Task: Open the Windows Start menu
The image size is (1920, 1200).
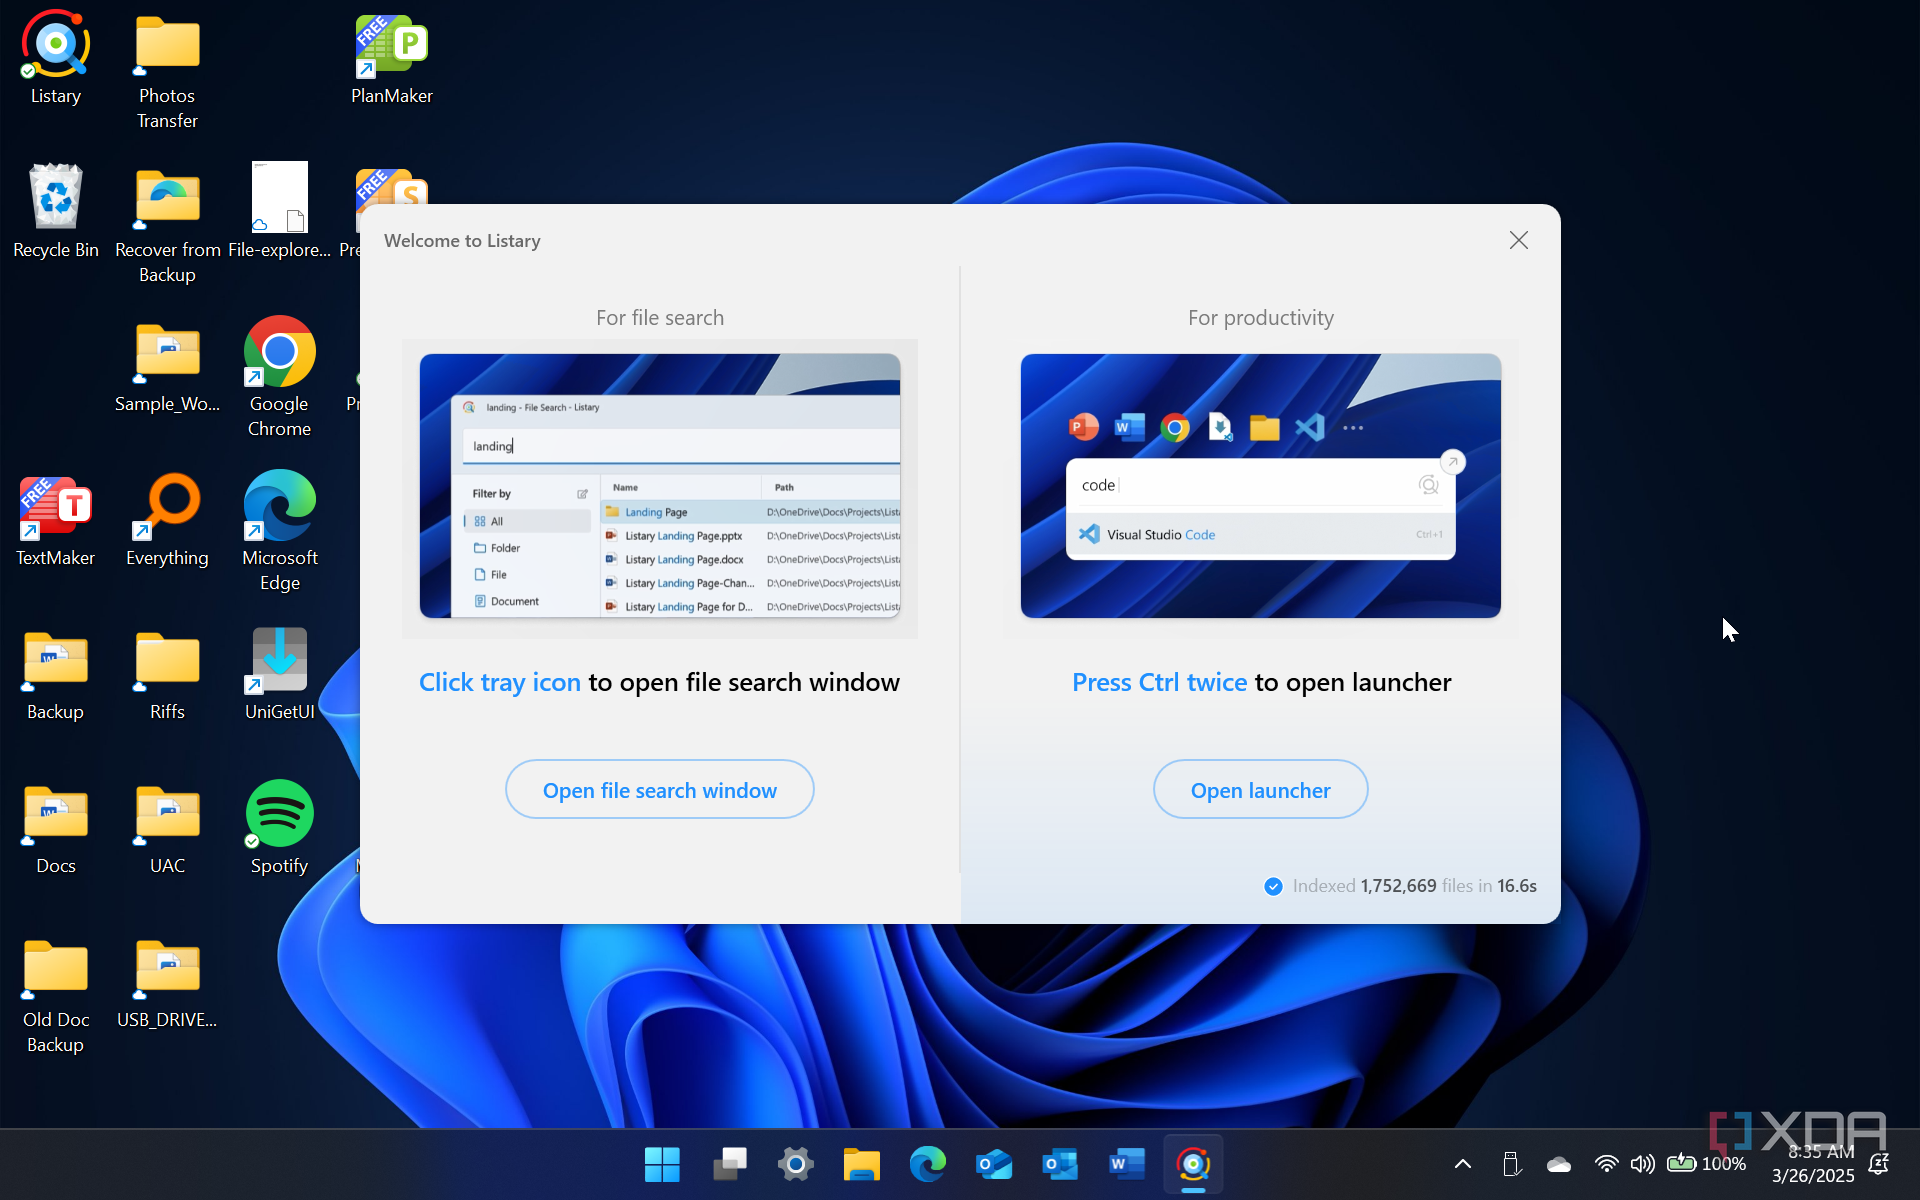Action: [x=662, y=1164]
